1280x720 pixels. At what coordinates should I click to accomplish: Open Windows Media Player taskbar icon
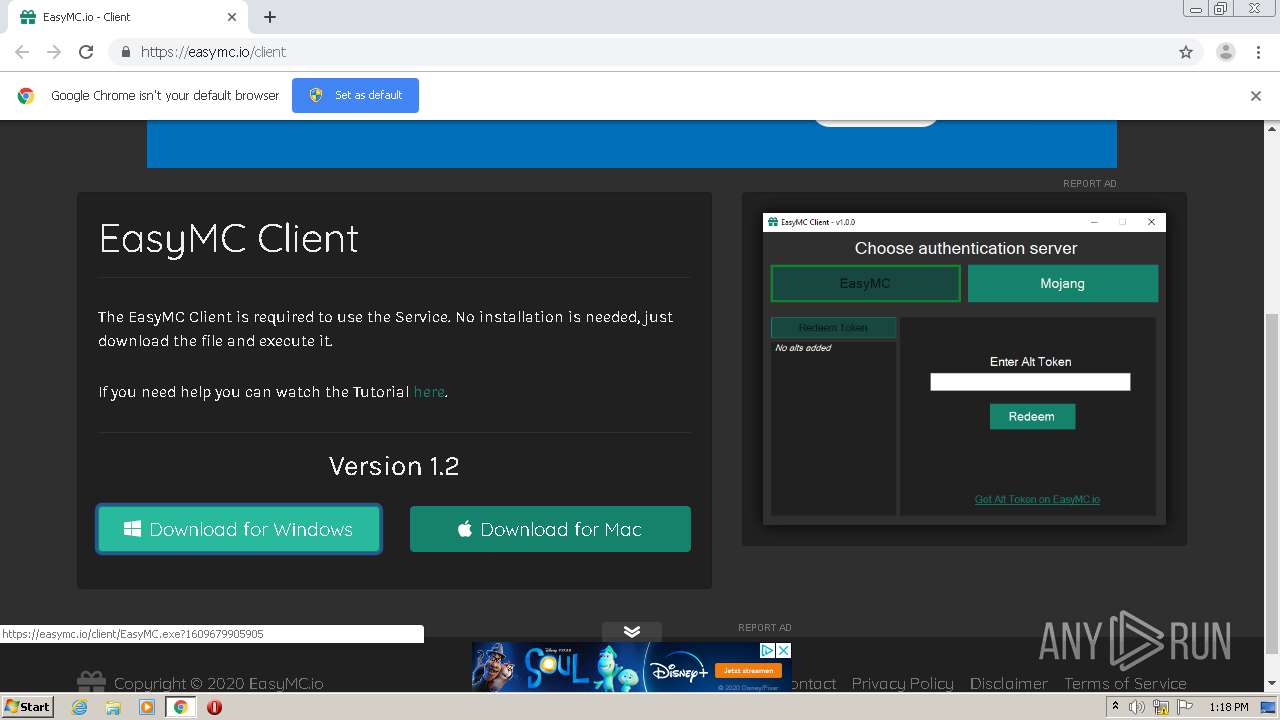coord(147,707)
